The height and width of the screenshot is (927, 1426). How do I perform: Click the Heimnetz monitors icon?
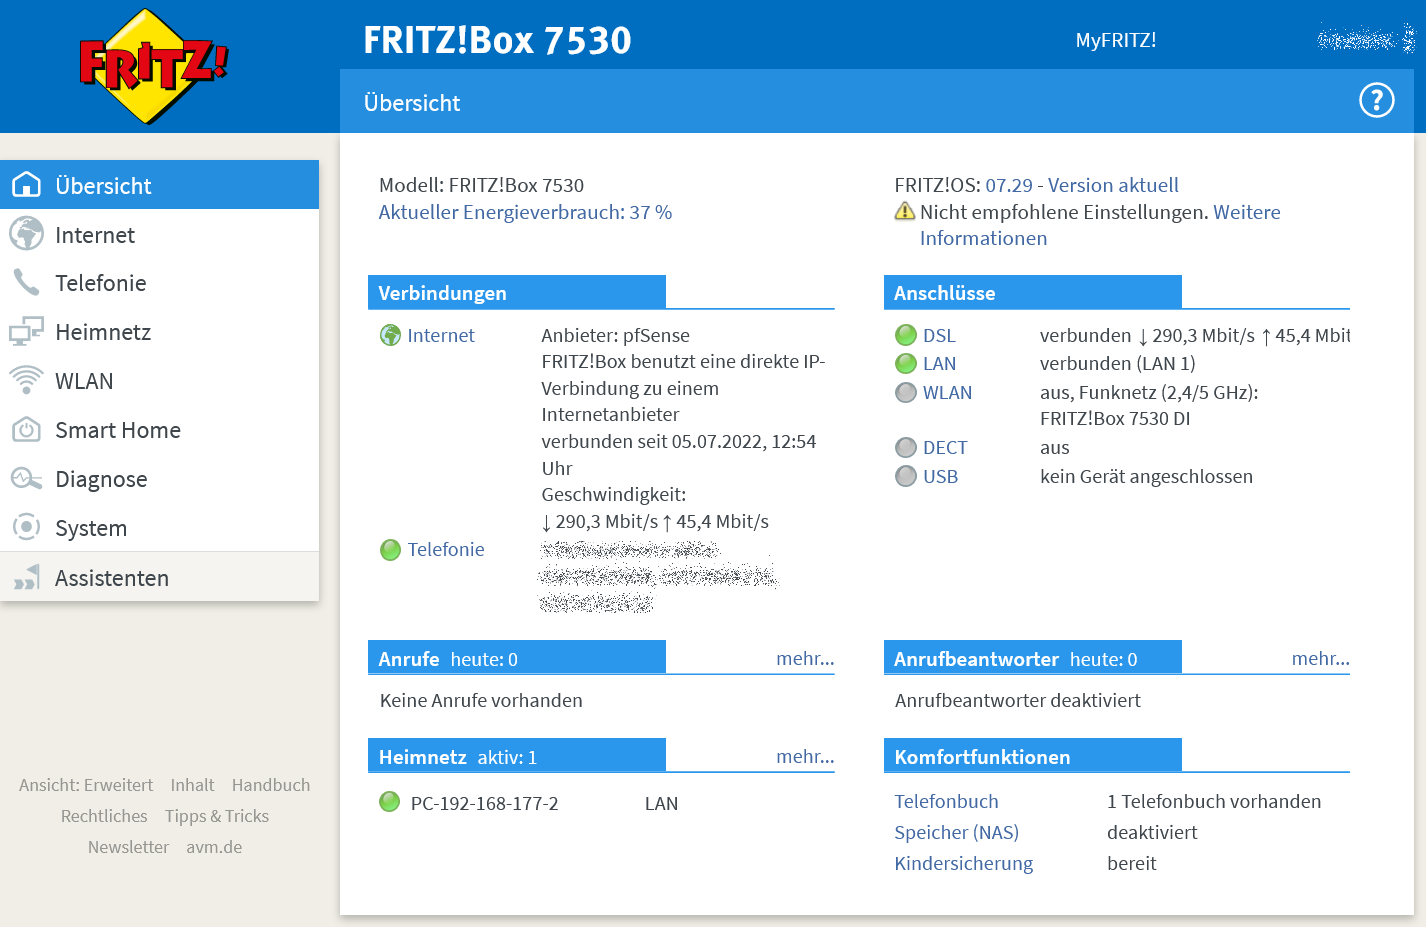(26, 332)
